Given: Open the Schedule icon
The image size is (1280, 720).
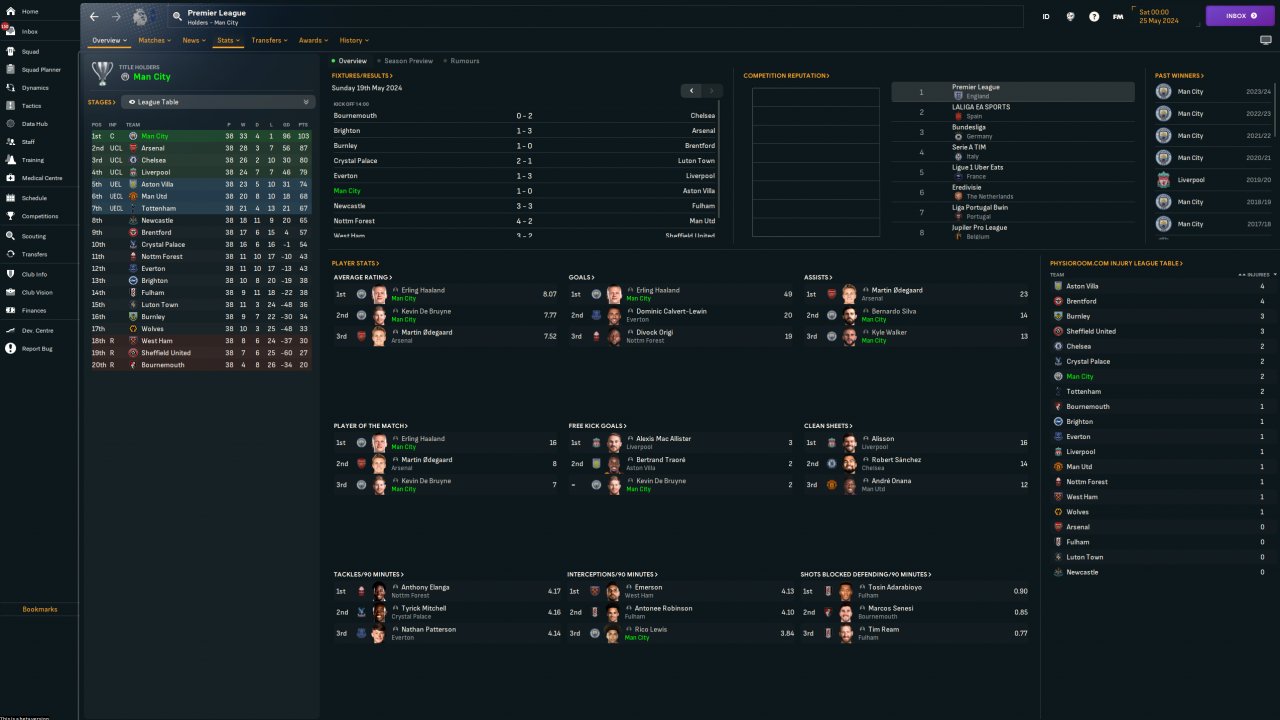Looking at the screenshot, I should point(10,197).
